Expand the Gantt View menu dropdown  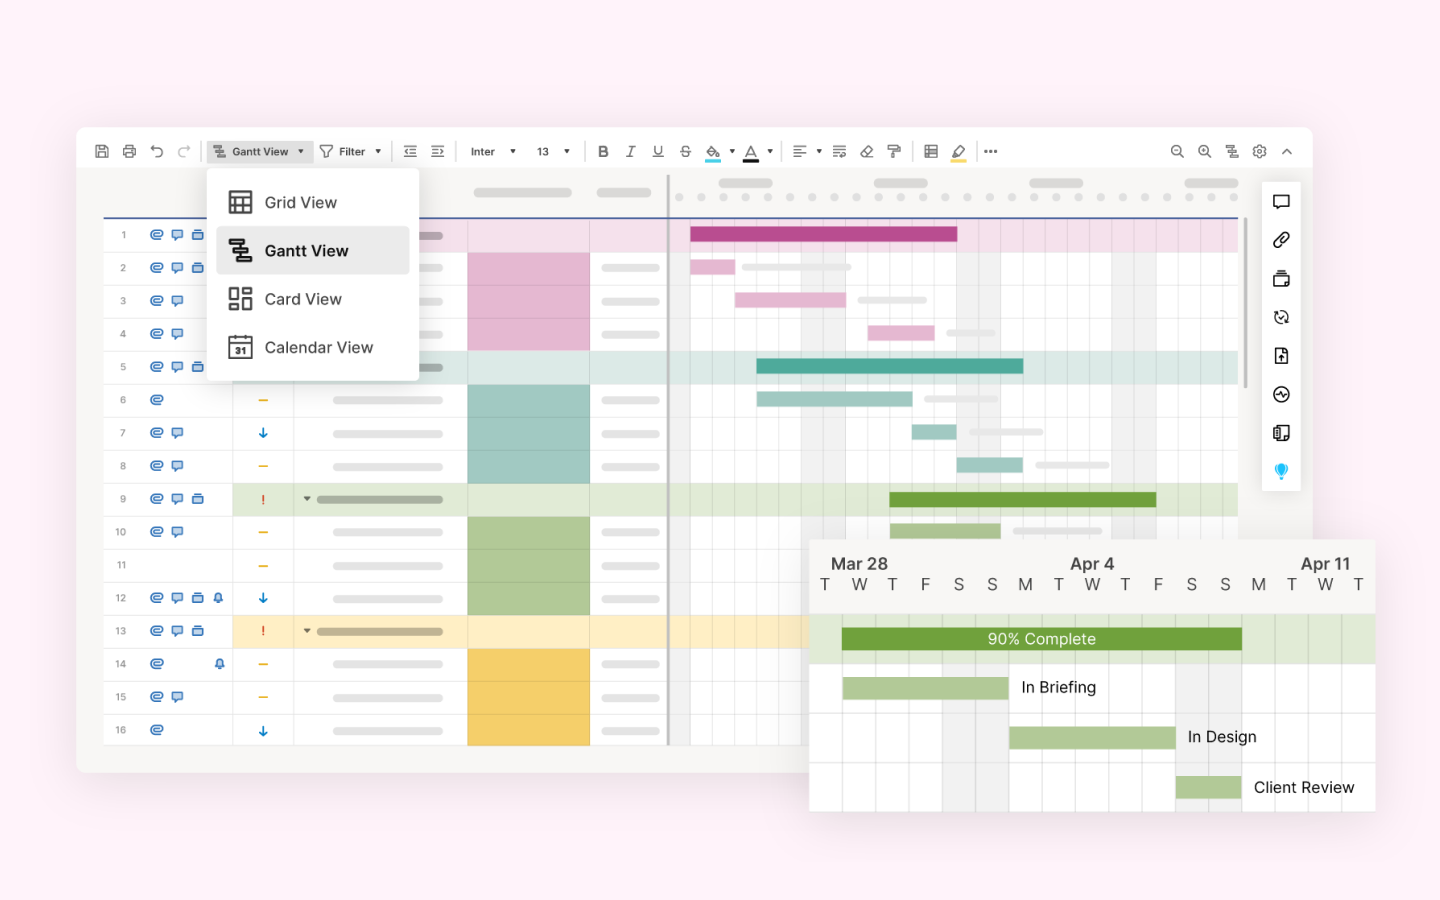300,151
